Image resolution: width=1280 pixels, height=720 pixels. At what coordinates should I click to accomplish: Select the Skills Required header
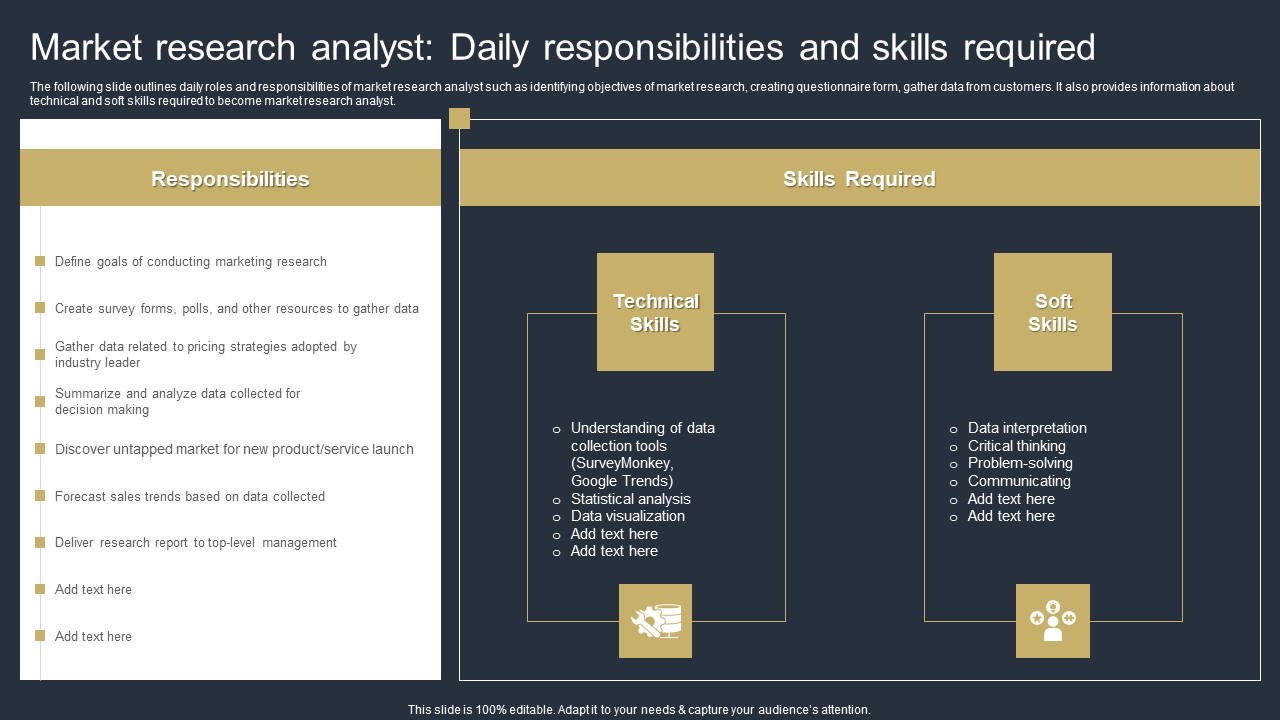(860, 178)
